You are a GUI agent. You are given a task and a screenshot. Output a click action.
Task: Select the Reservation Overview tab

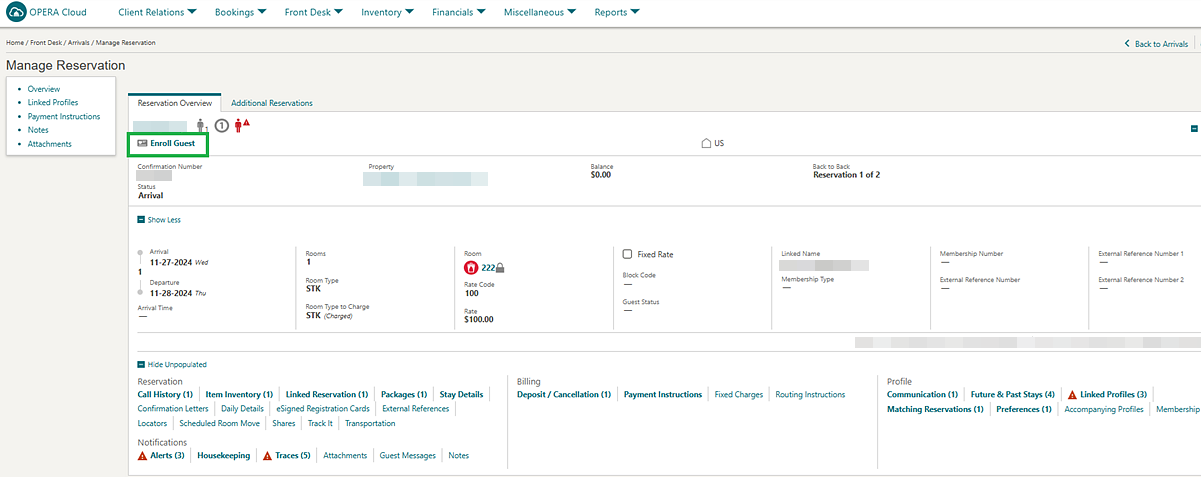[175, 103]
